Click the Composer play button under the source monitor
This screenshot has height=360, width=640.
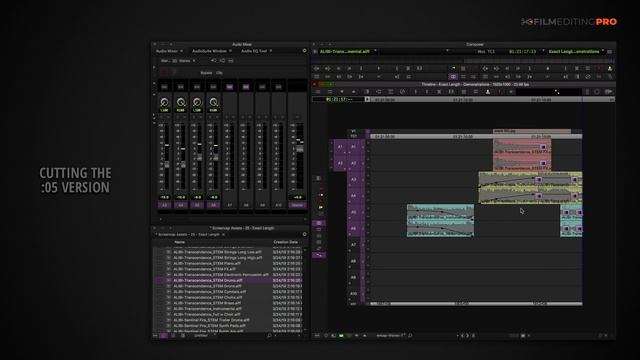[x=379, y=68]
